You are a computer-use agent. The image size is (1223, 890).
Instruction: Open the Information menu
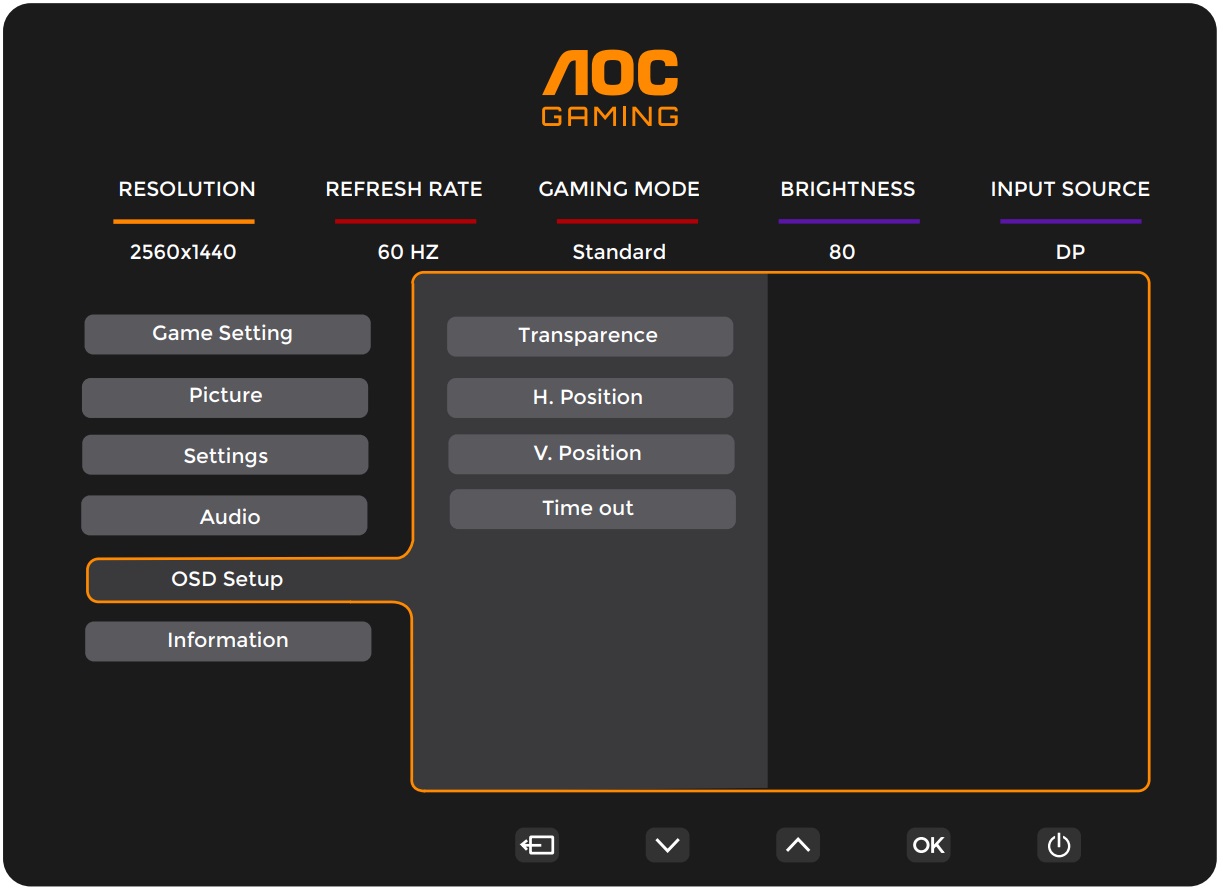click(x=228, y=641)
